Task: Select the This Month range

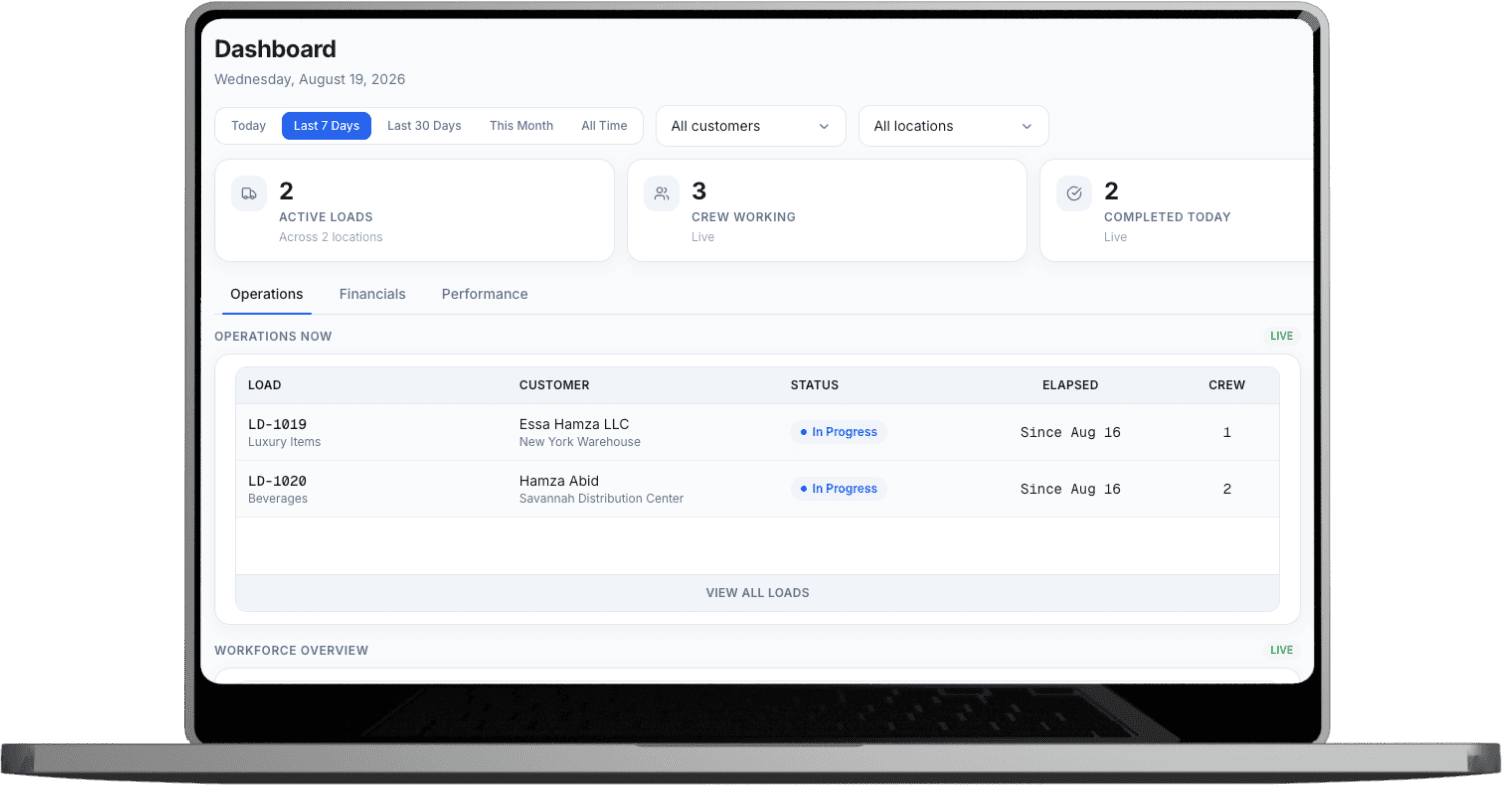Action: click(521, 126)
